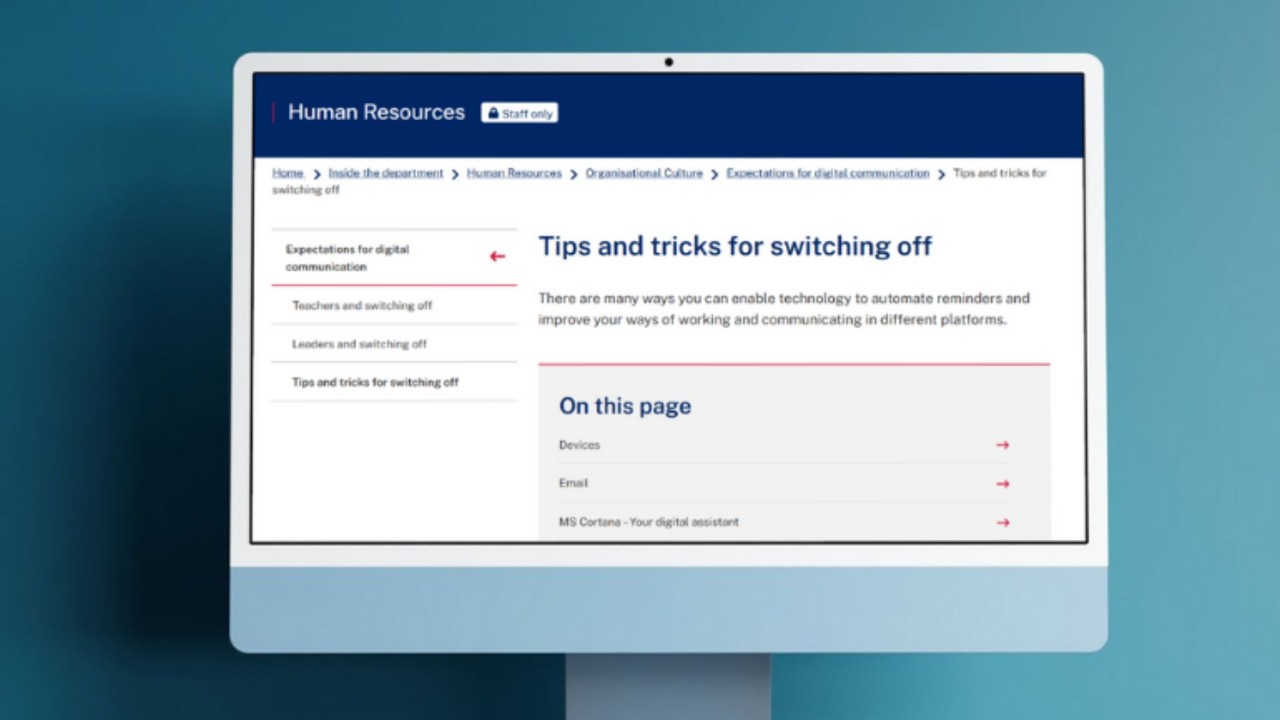Click the red back arrow in sidebar
Screen dimensions: 1280x720
[497, 257]
